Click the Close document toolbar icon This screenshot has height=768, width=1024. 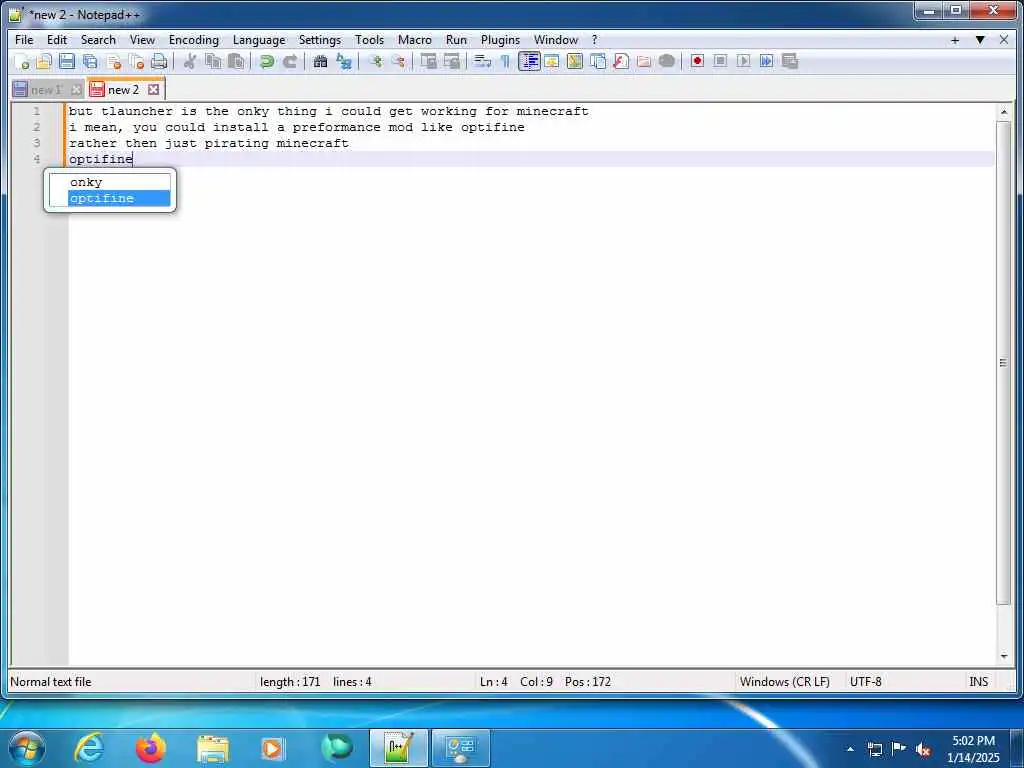(x=114, y=61)
